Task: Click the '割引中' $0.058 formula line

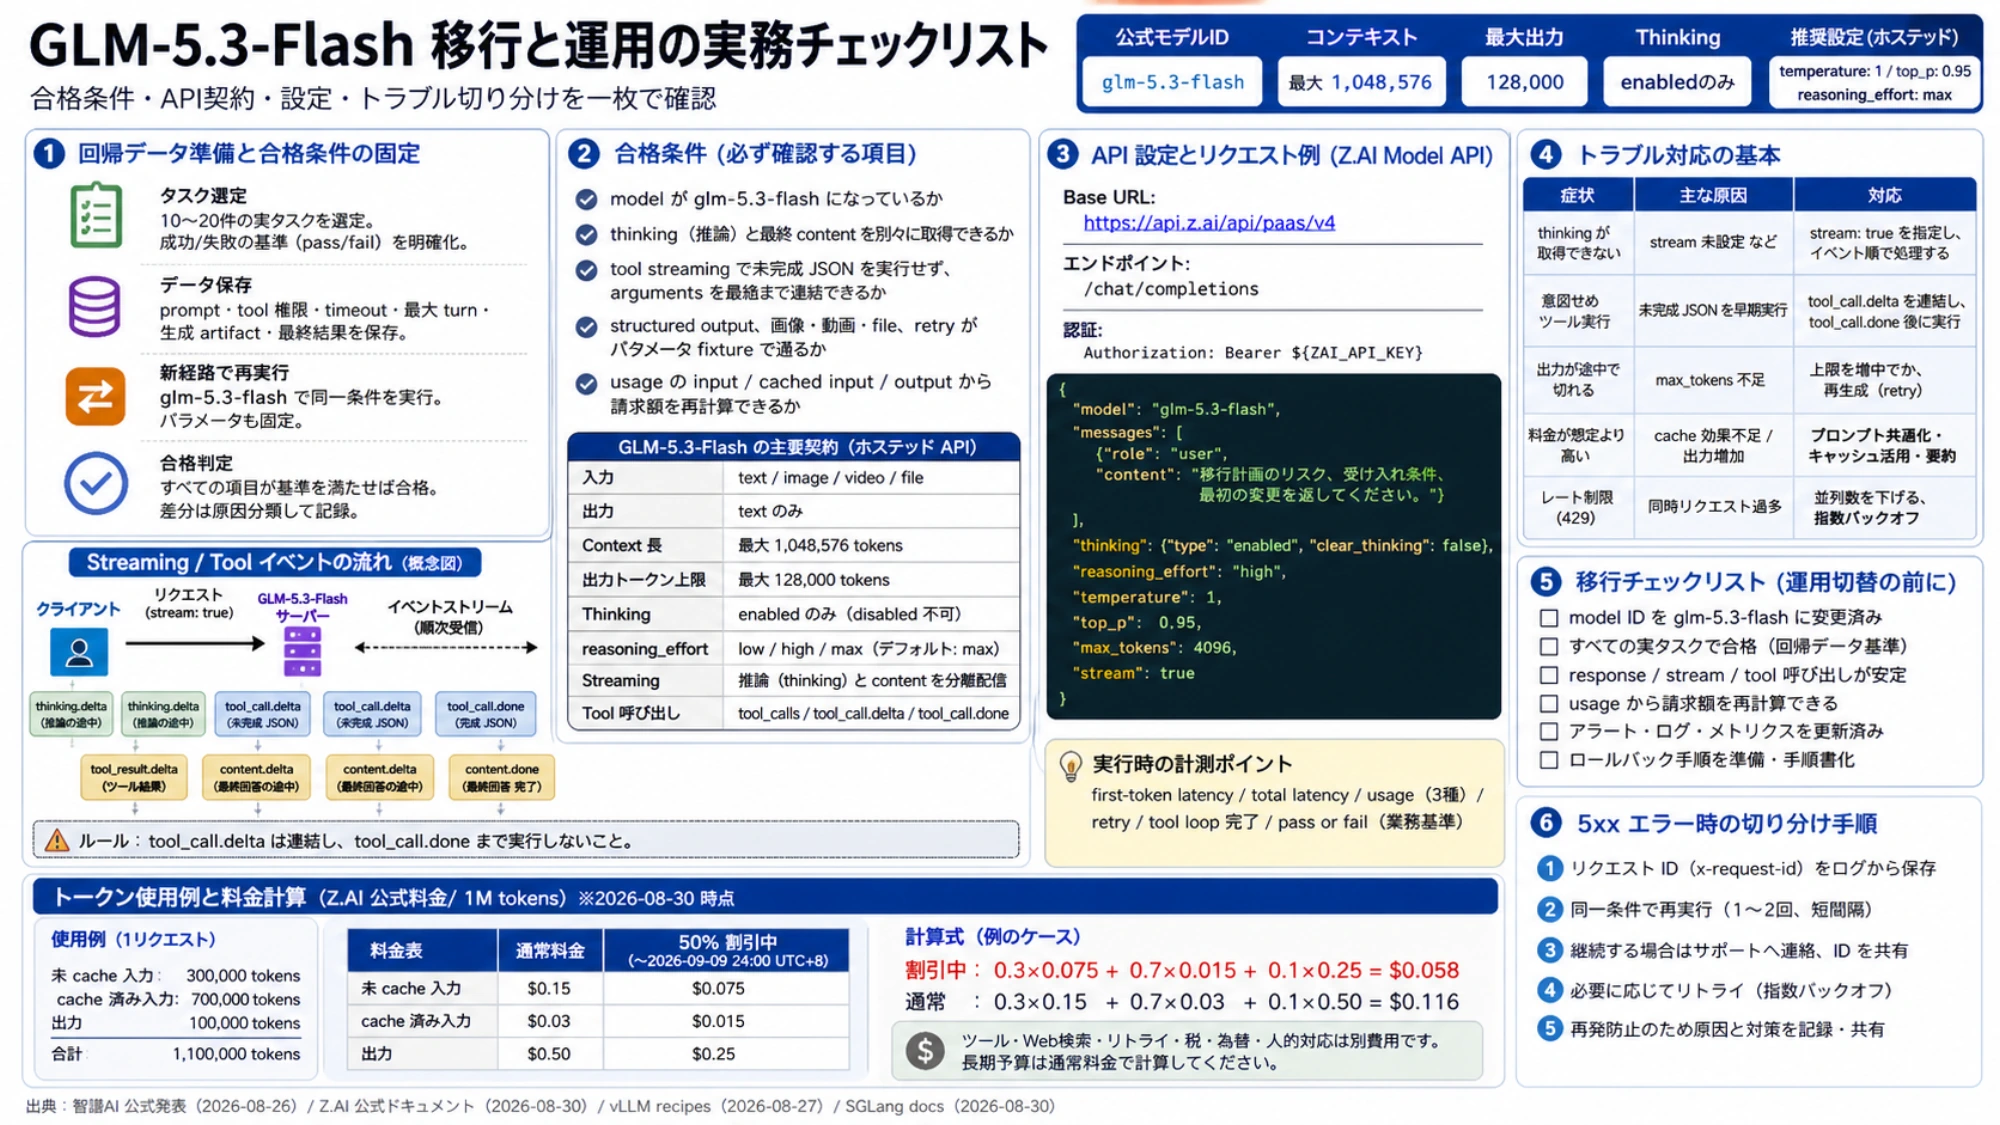Action: click(1181, 970)
